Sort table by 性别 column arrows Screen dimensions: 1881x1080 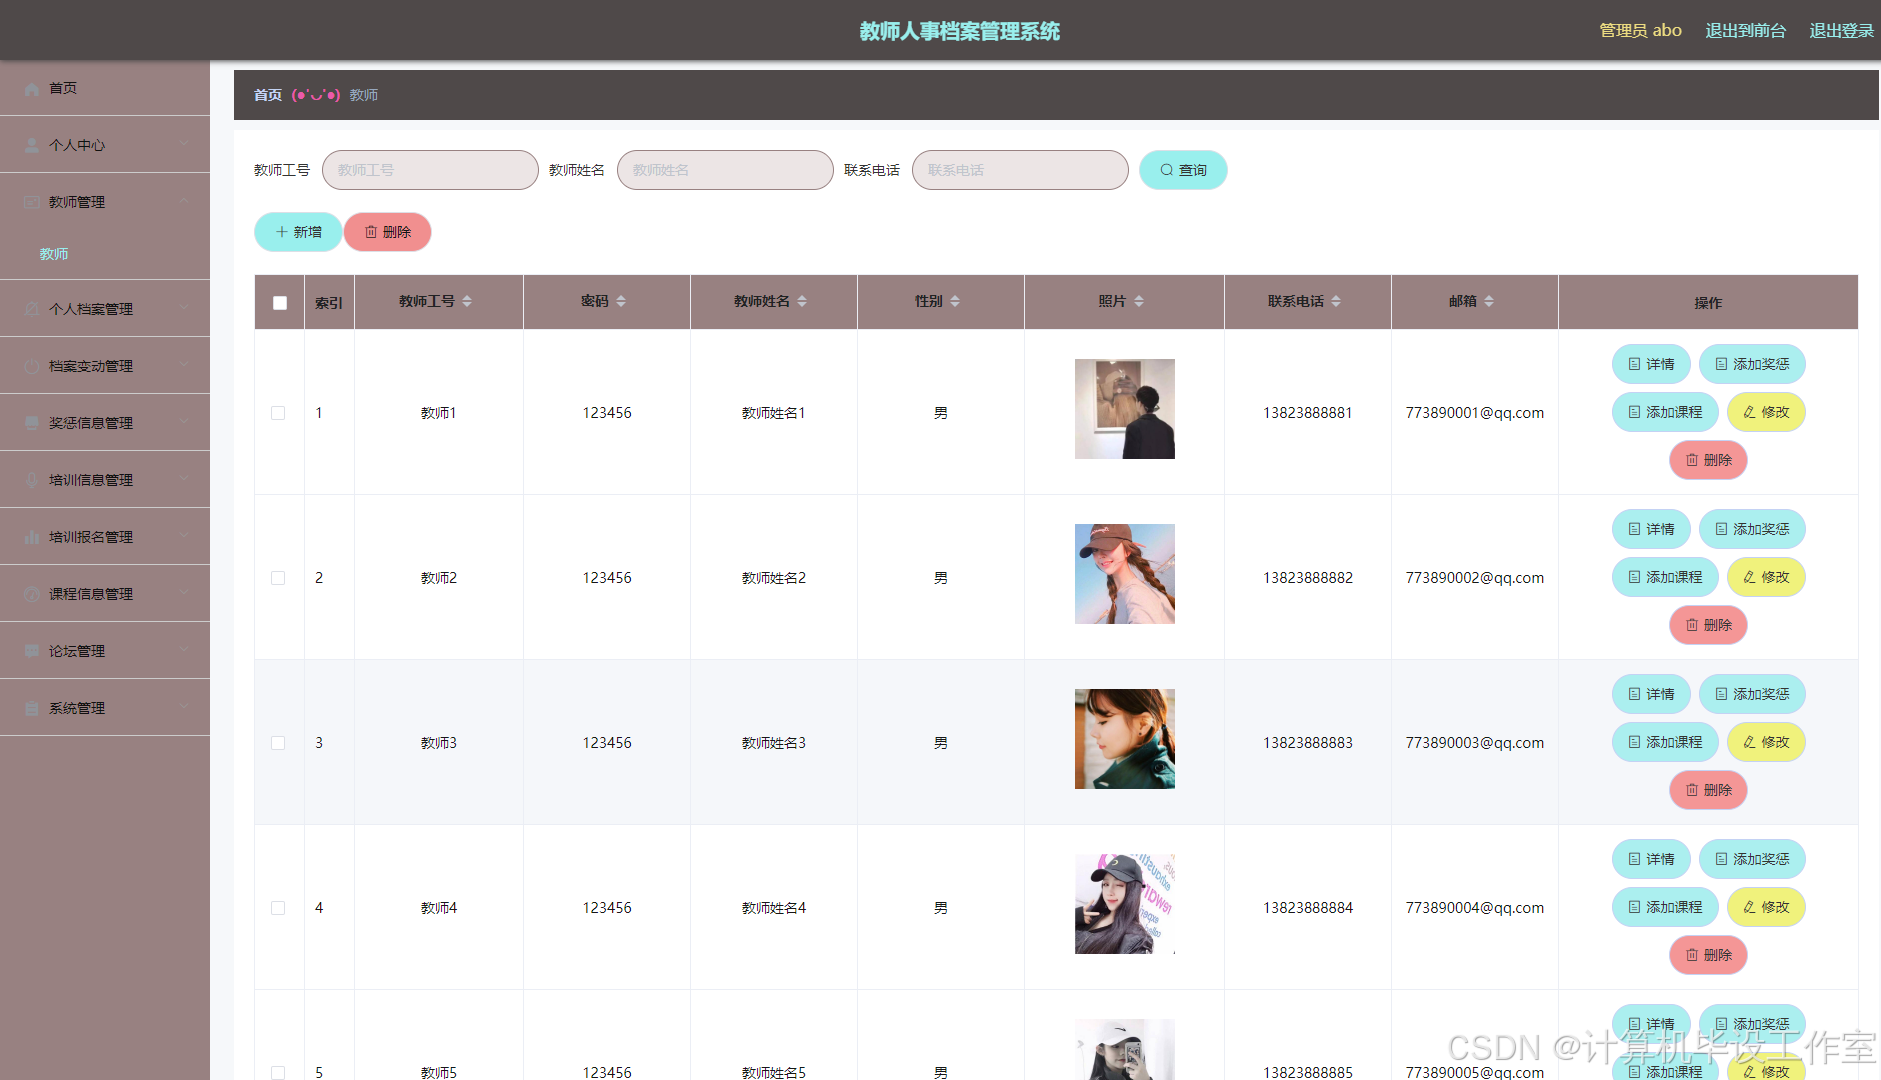[955, 302]
